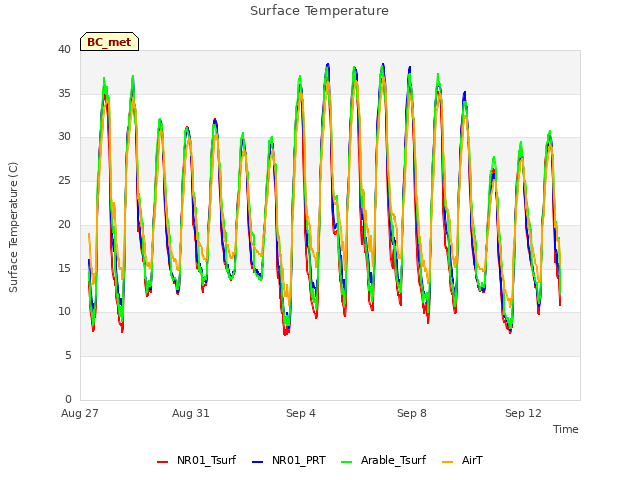Click the 20 y-axis tick label
This screenshot has height=480, width=640.
pyautogui.click(x=64, y=224)
